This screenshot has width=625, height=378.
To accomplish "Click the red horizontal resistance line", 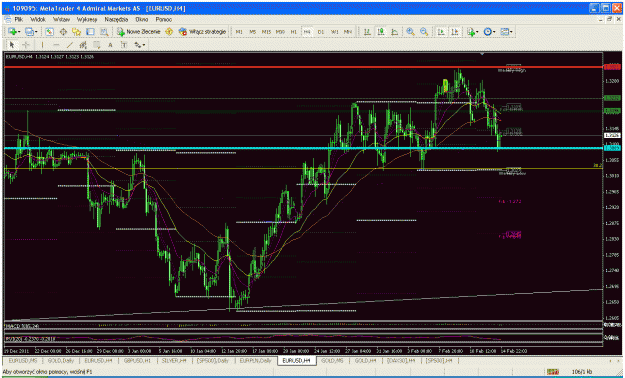I will click(x=303, y=67).
